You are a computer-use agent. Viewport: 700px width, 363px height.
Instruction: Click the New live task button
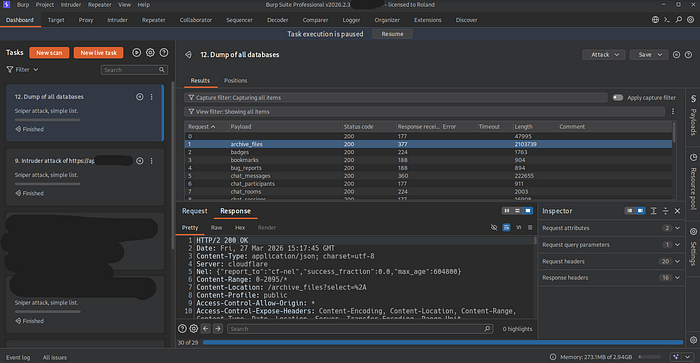99,53
